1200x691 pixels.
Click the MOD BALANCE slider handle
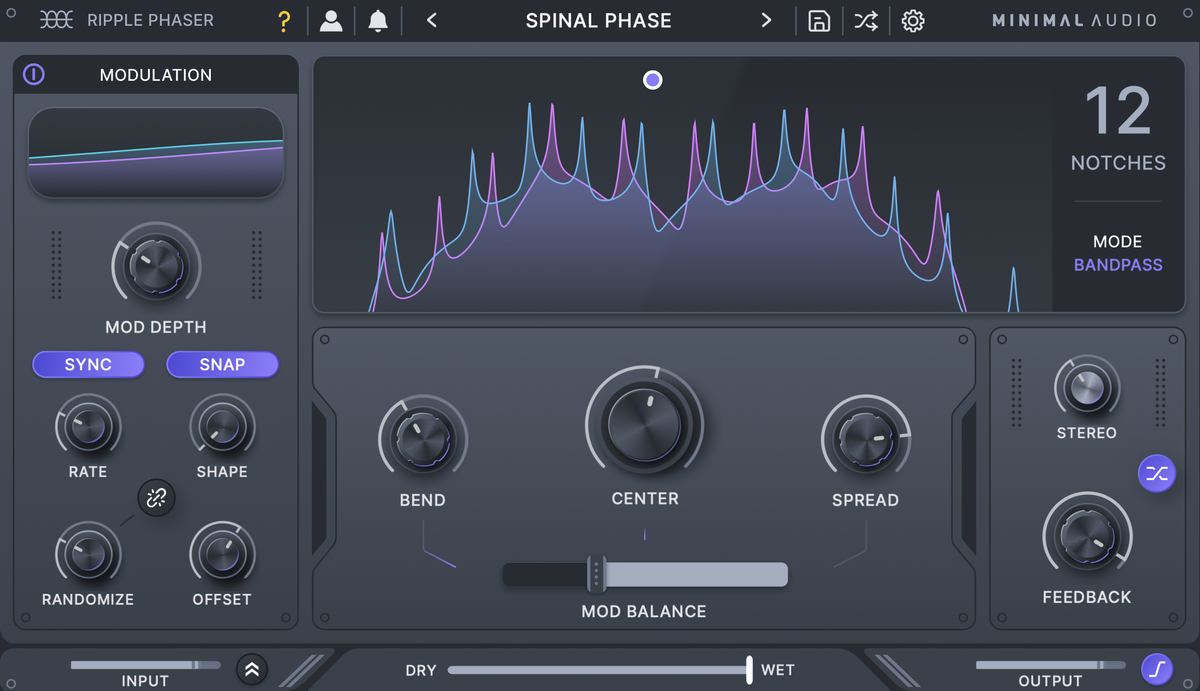tap(597, 574)
